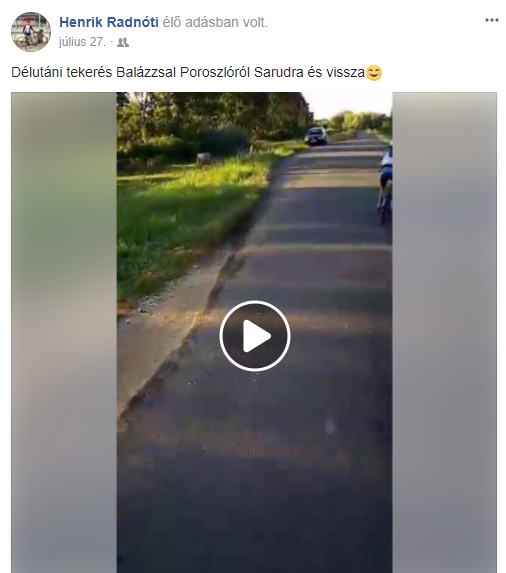
Task: Click the cyclist in the video frame
Action: [x=385, y=183]
